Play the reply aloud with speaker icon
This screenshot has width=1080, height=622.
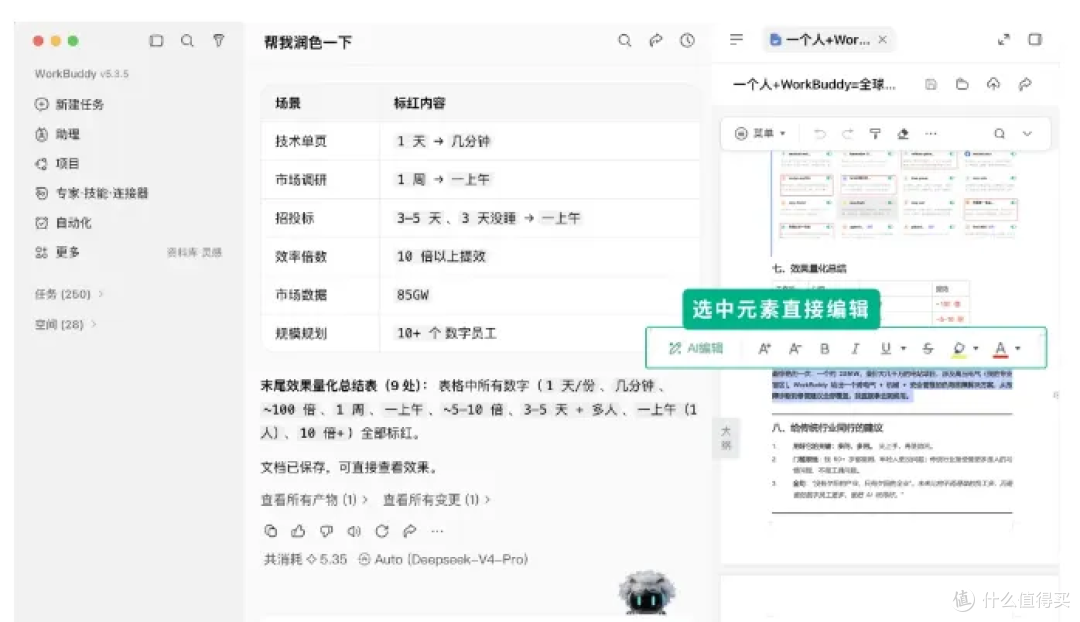(354, 531)
